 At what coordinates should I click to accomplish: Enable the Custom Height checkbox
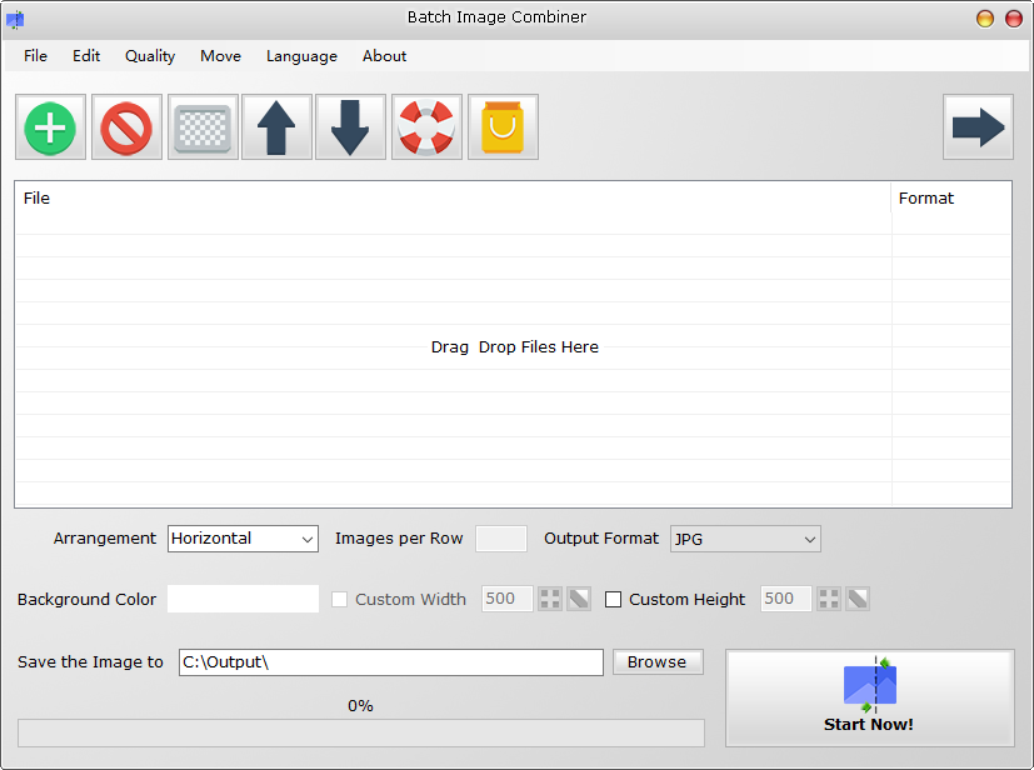(x=614, y=600)
